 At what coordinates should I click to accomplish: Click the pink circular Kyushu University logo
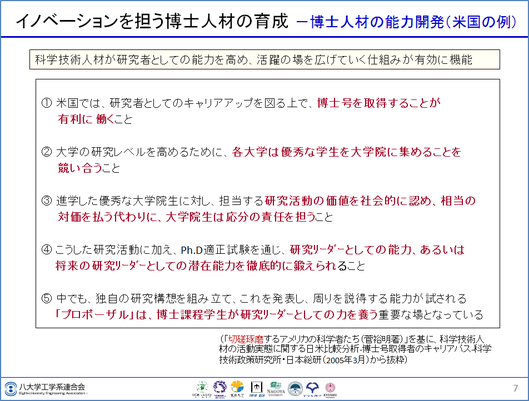(330, 389)
